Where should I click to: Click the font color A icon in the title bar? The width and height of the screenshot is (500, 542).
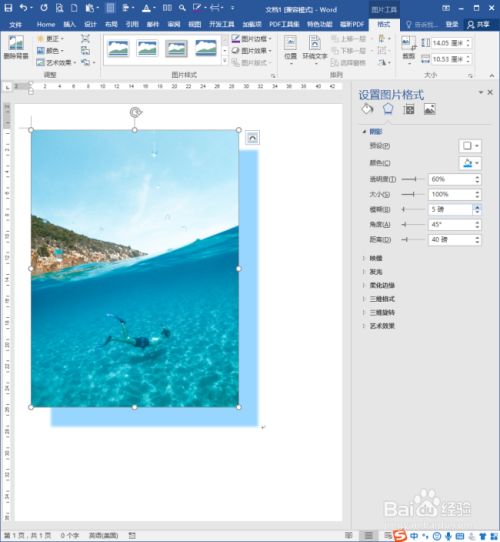point(146,8)
